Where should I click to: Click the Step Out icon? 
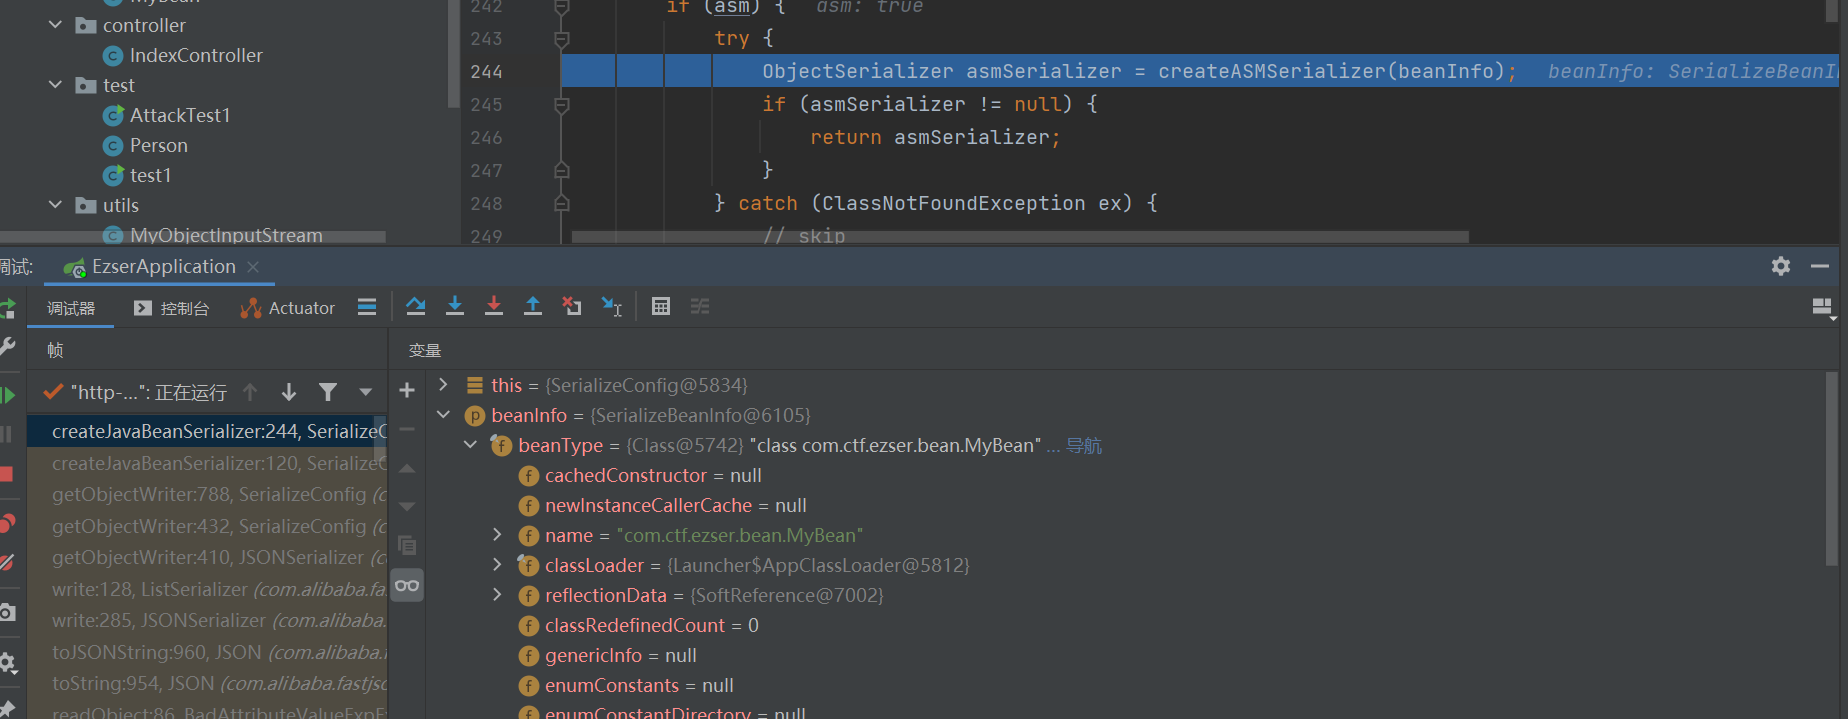pos(533,307)
